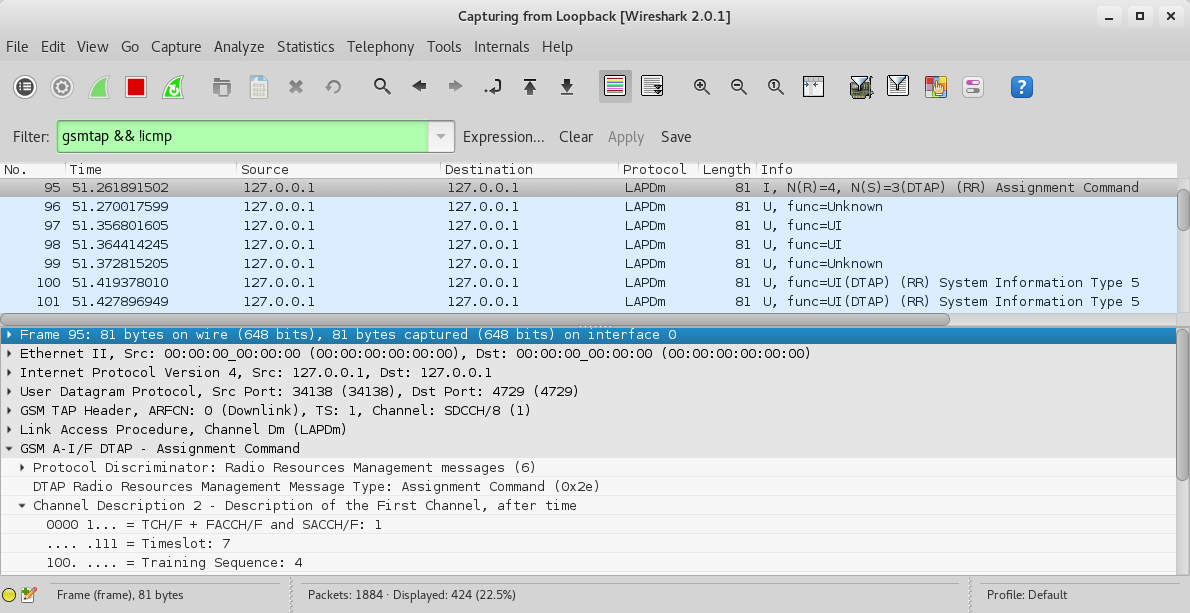Expand Internet Protocol Version 4 row
Viewport: 1190px width, 613px height.
point(9,373)
